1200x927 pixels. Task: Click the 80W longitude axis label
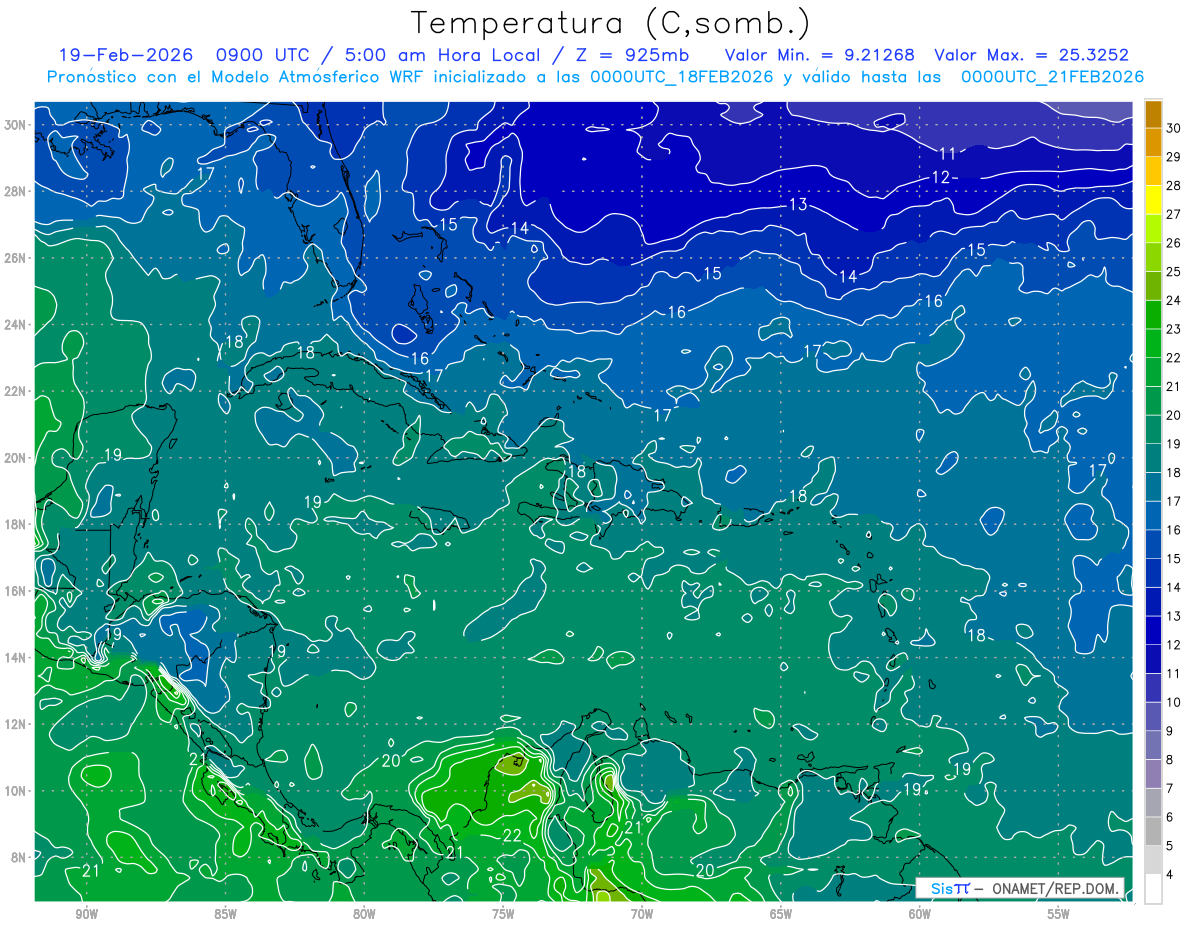[x=364, y=914]
